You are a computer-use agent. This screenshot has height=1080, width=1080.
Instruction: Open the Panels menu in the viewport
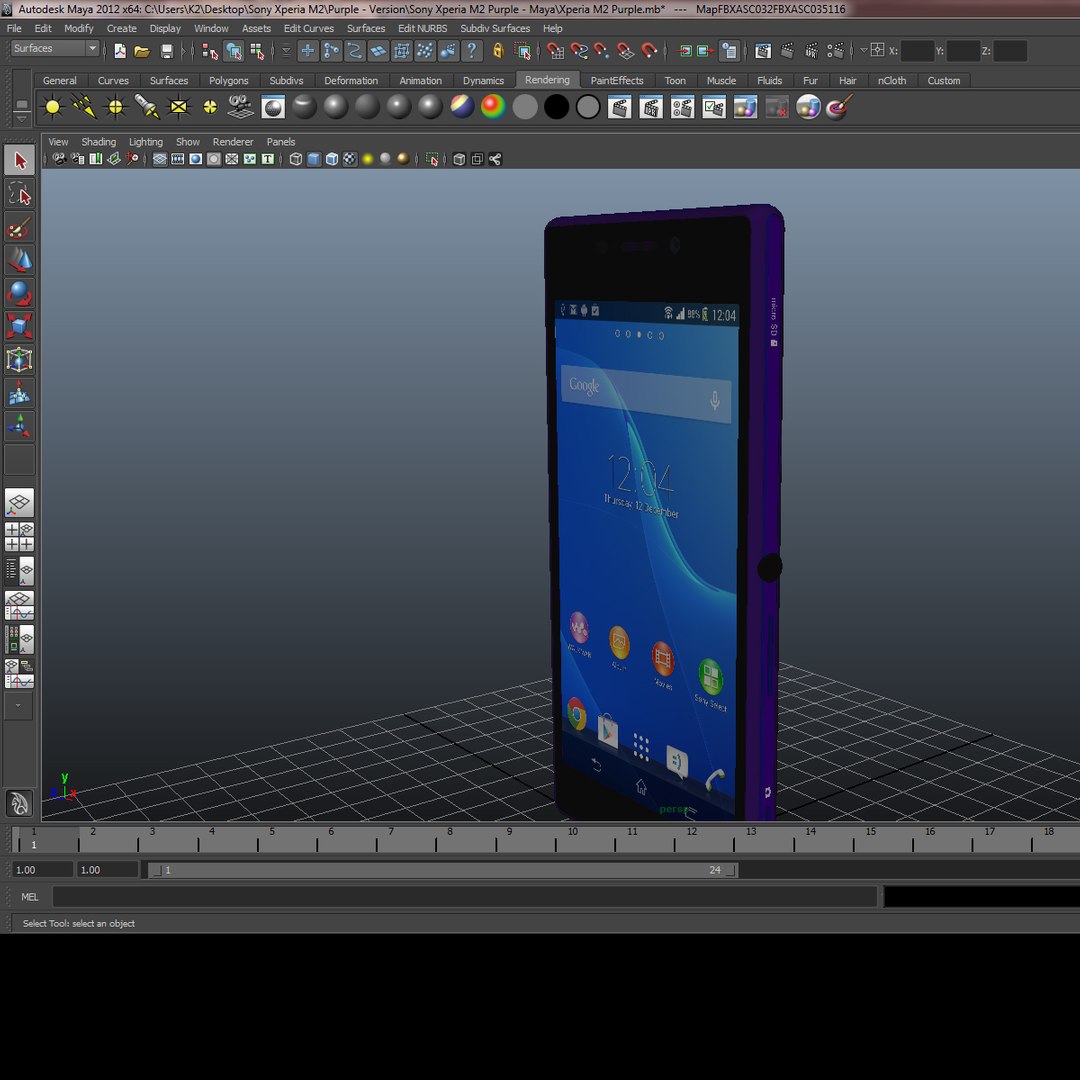coord(280,142)
